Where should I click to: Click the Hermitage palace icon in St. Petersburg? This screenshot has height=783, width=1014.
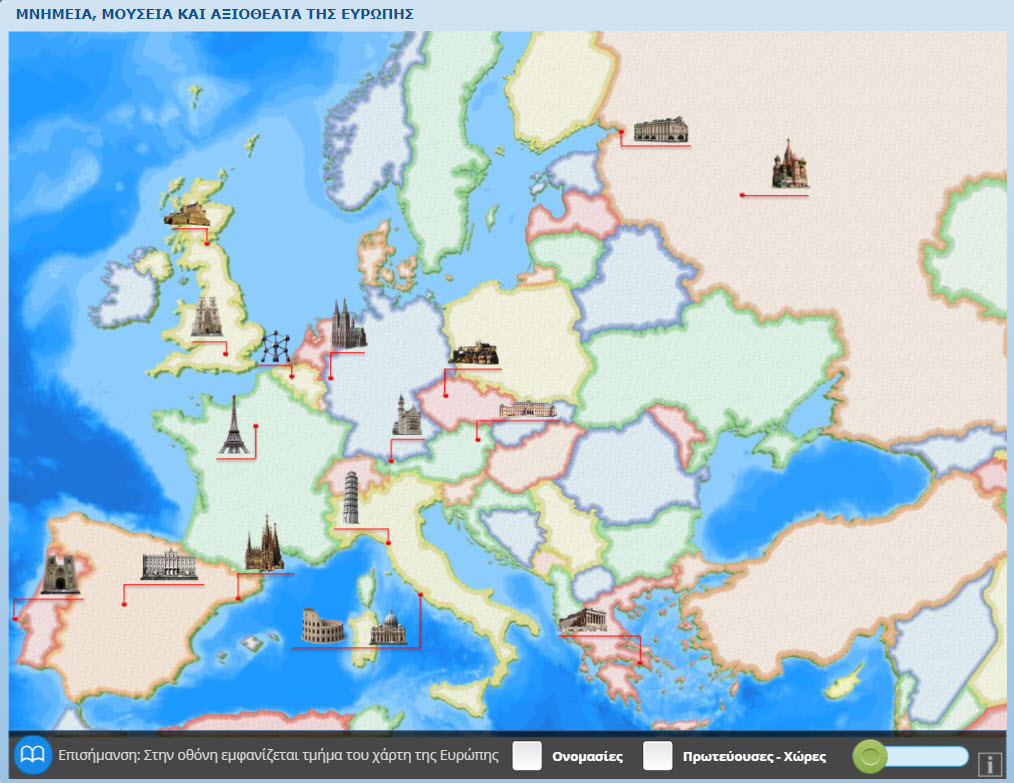[661, 129]
